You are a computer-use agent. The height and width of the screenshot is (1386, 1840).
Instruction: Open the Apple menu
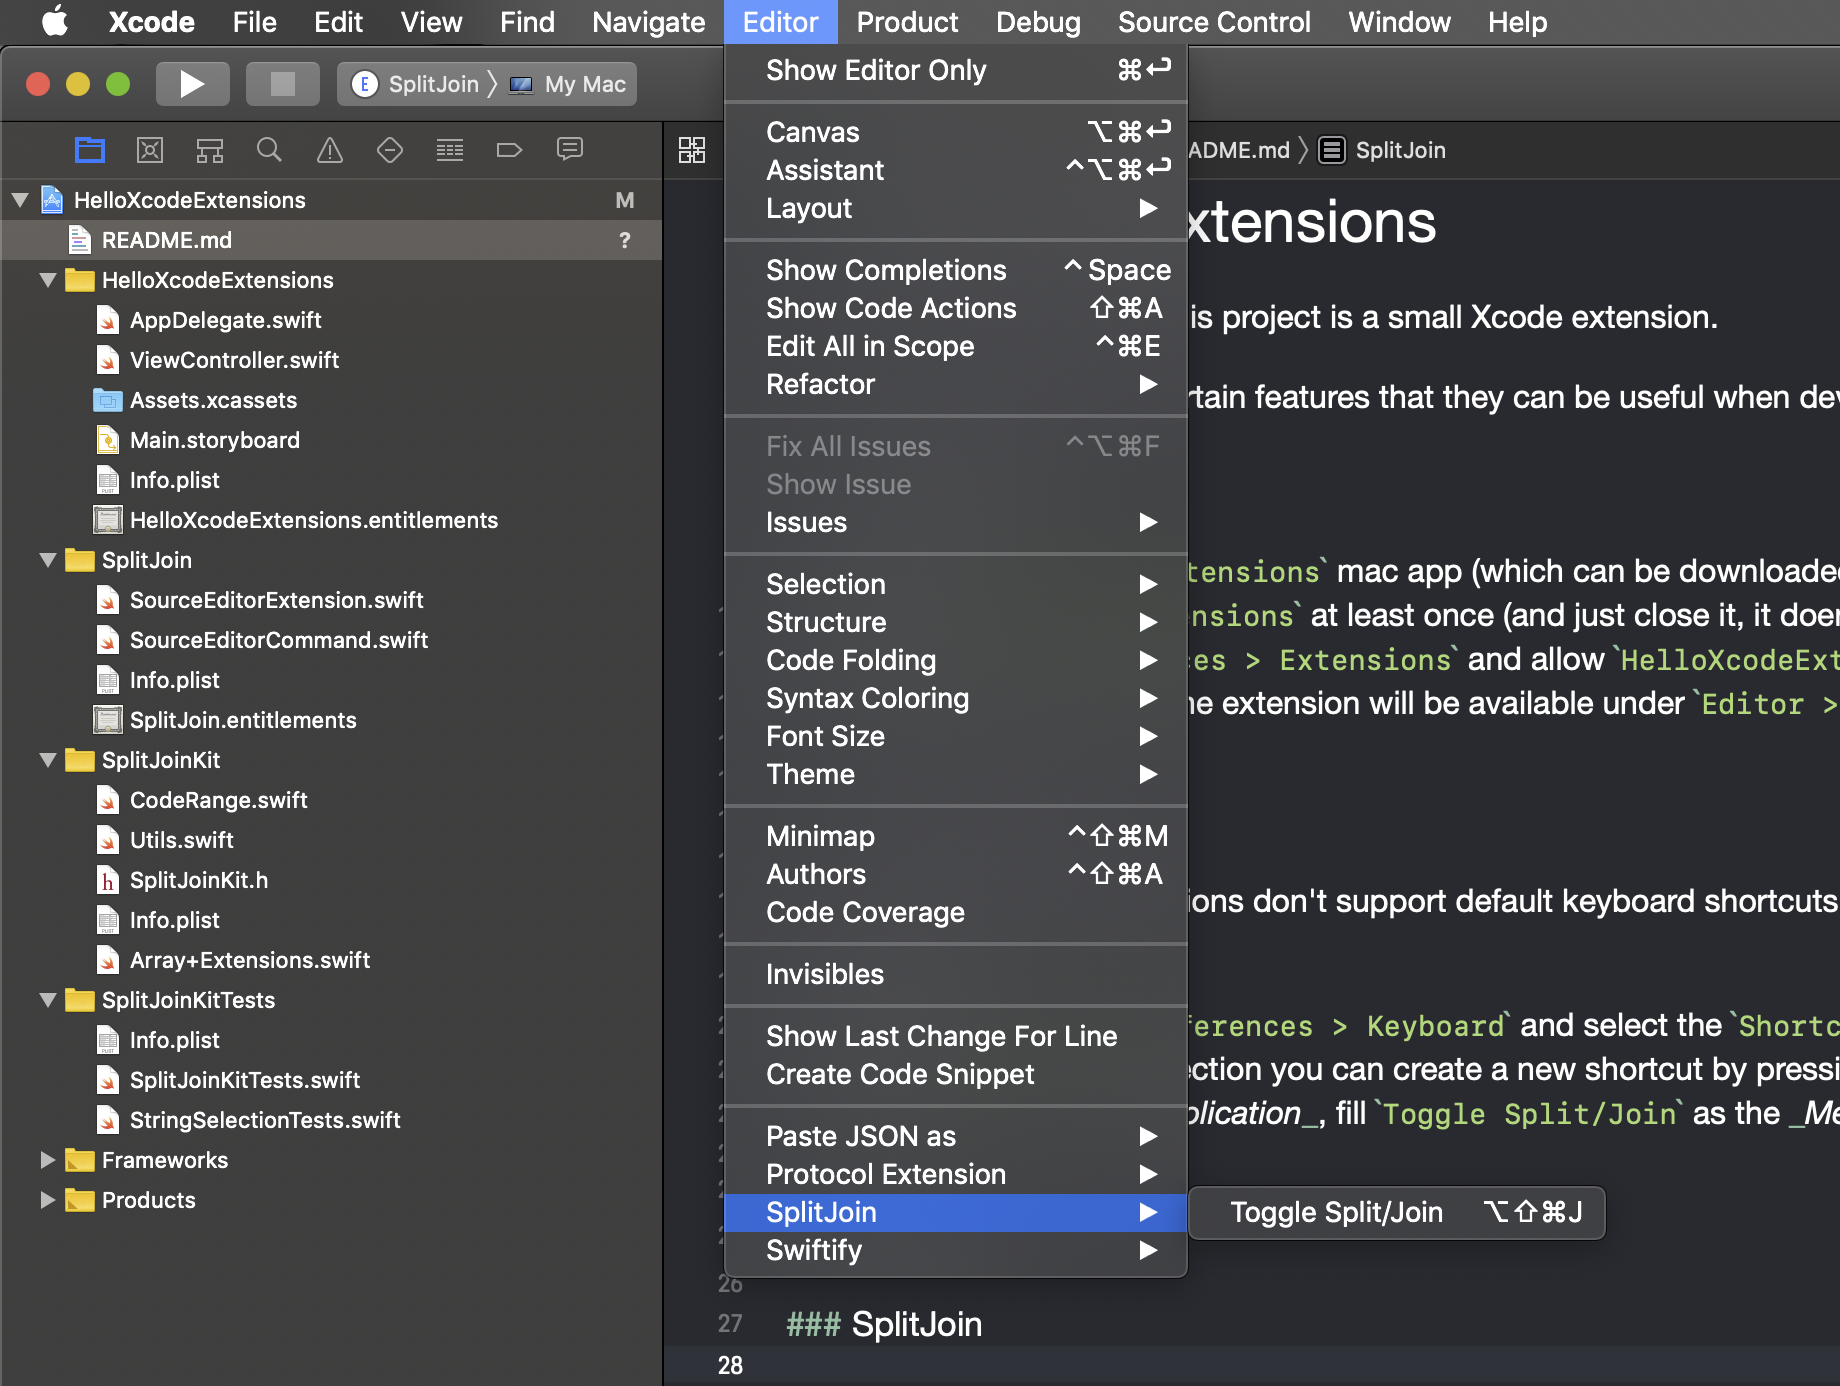coord(55,21)
